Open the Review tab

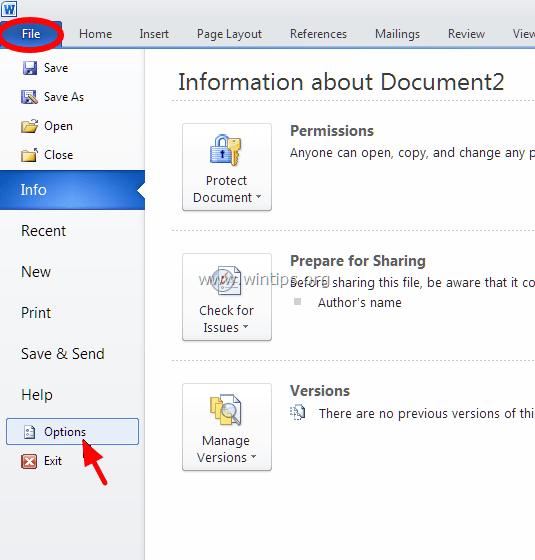coord(466,34)
